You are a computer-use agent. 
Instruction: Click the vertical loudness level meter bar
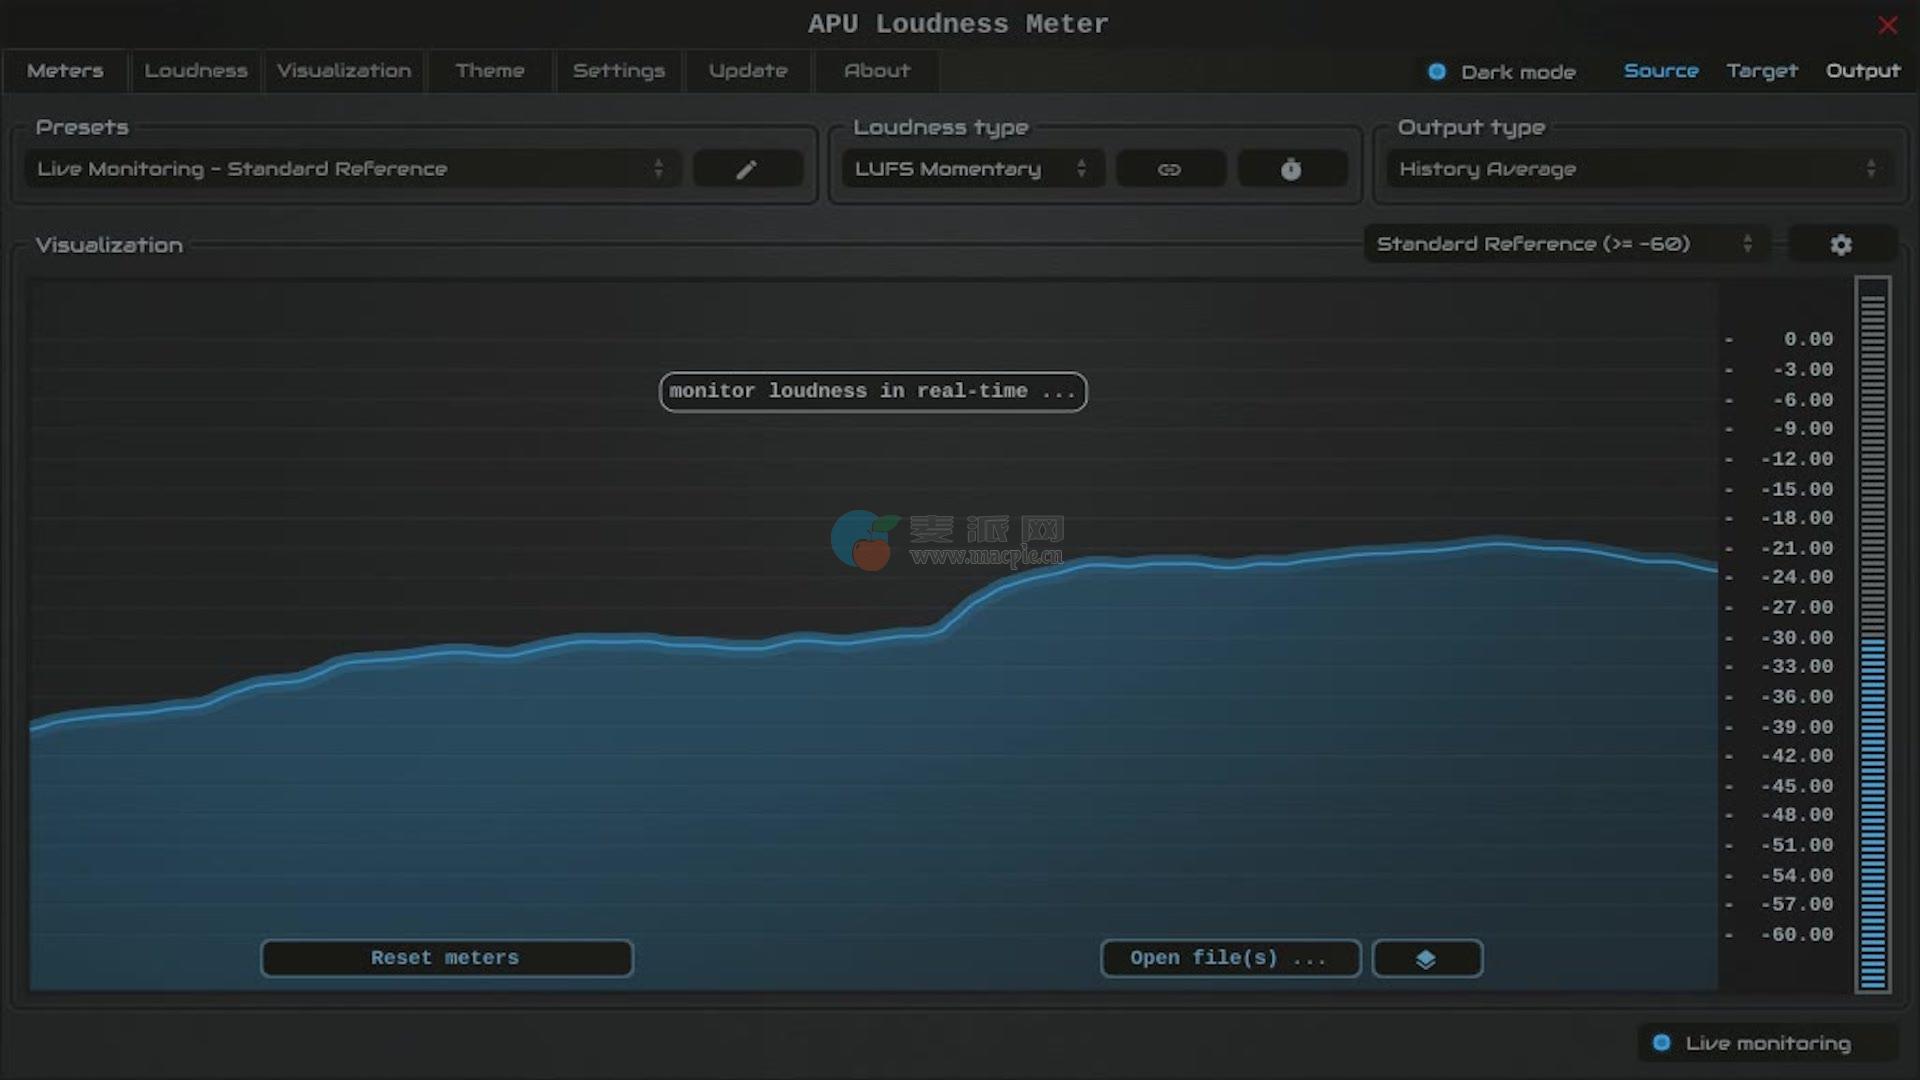coord(1873,635)
